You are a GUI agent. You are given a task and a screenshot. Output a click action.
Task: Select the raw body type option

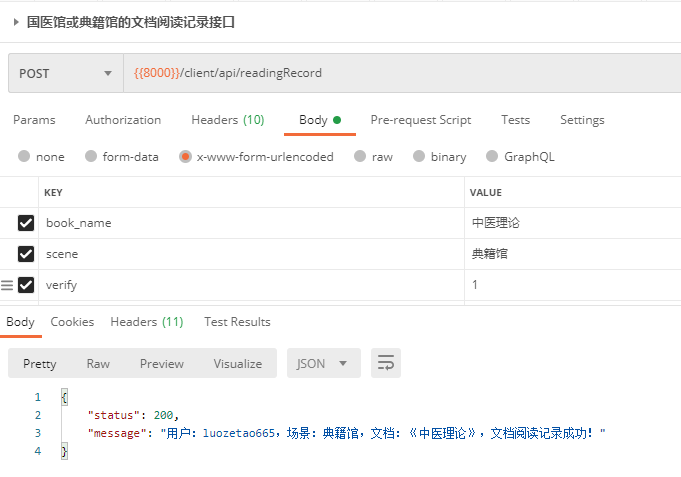click(x=373, y=157)
